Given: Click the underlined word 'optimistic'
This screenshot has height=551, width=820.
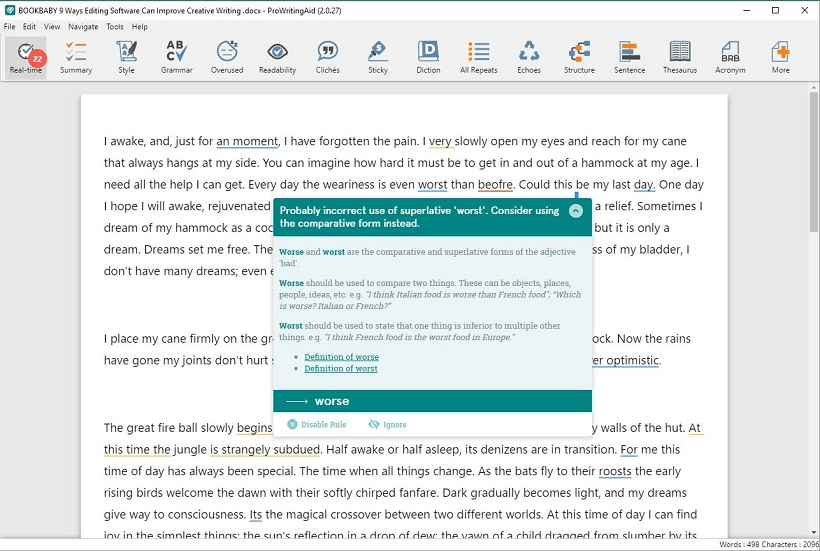Looking at the screenshot, I should (x=633, y=360).
